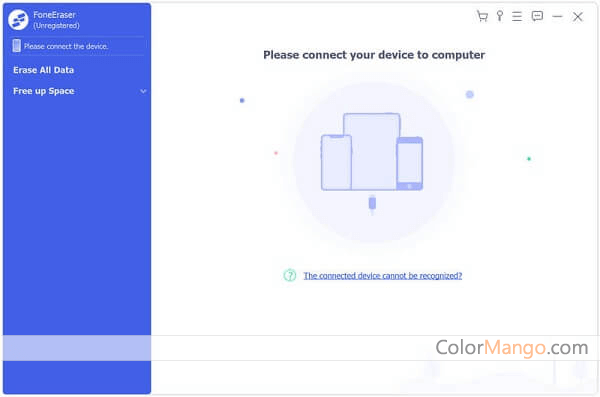Viewport: 600px width, 397px height.
Task: Click the tablet device illustration
Action: click(372, 151)
